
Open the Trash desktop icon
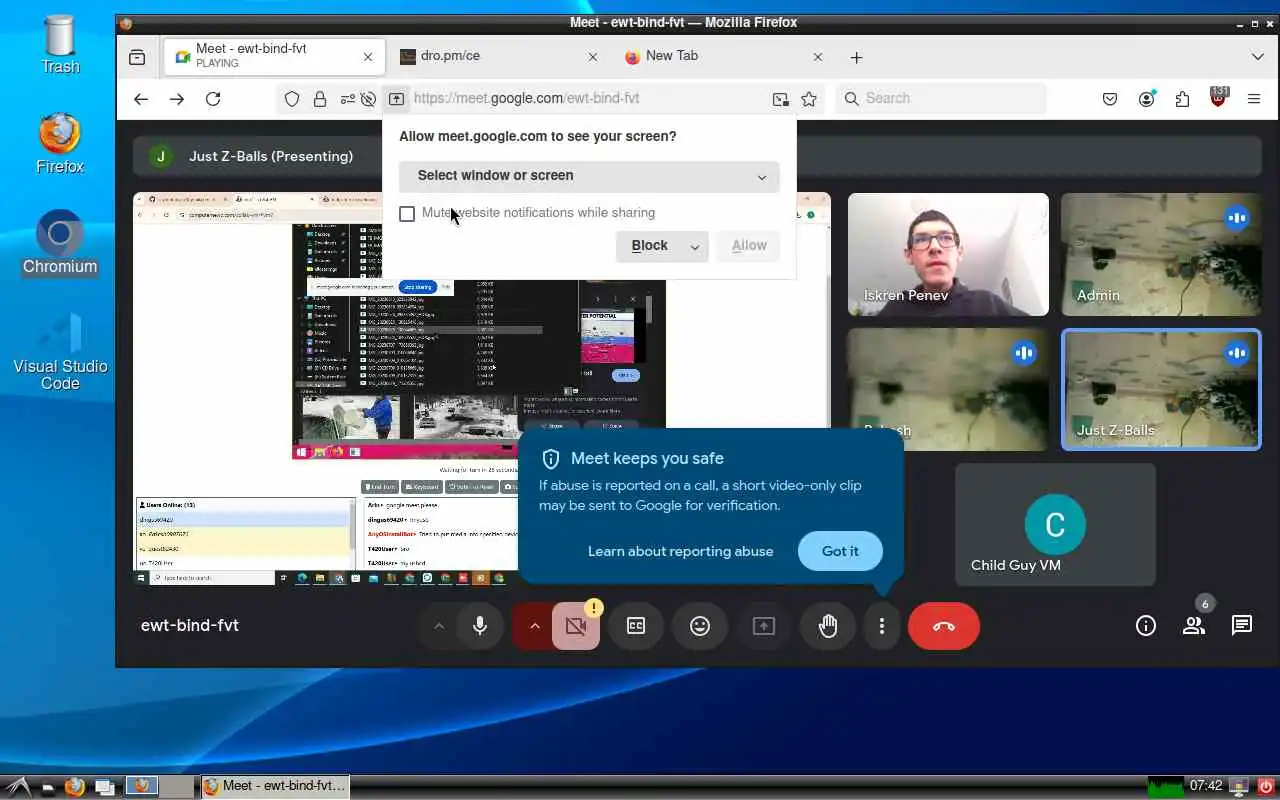(60, 45)
